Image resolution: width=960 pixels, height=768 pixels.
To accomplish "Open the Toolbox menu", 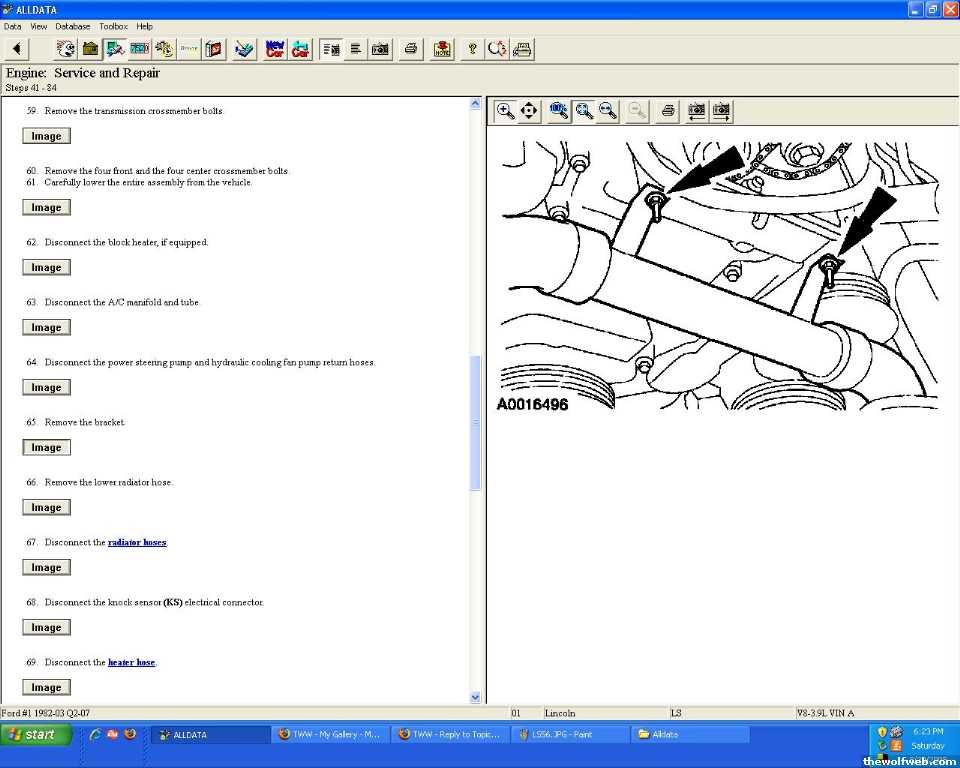I will click(x=113, y=26).
